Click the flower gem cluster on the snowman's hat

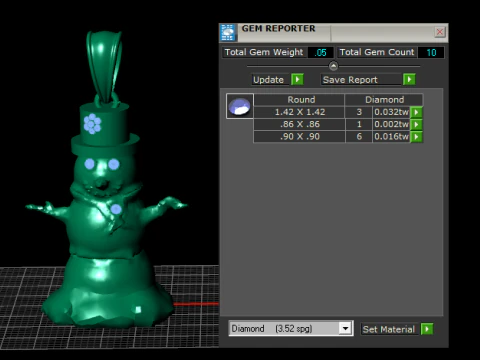coord(92,124)
